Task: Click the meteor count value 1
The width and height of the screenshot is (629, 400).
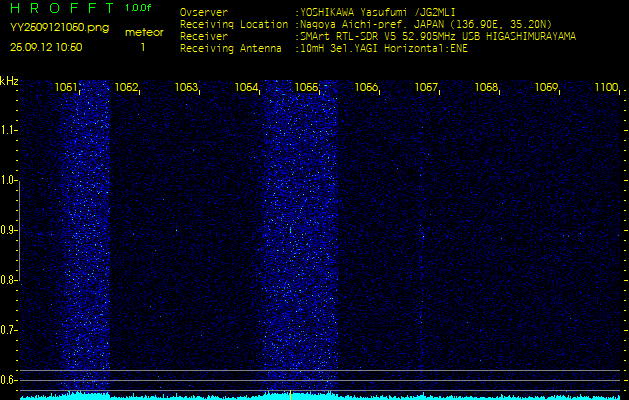Action: 143,47
